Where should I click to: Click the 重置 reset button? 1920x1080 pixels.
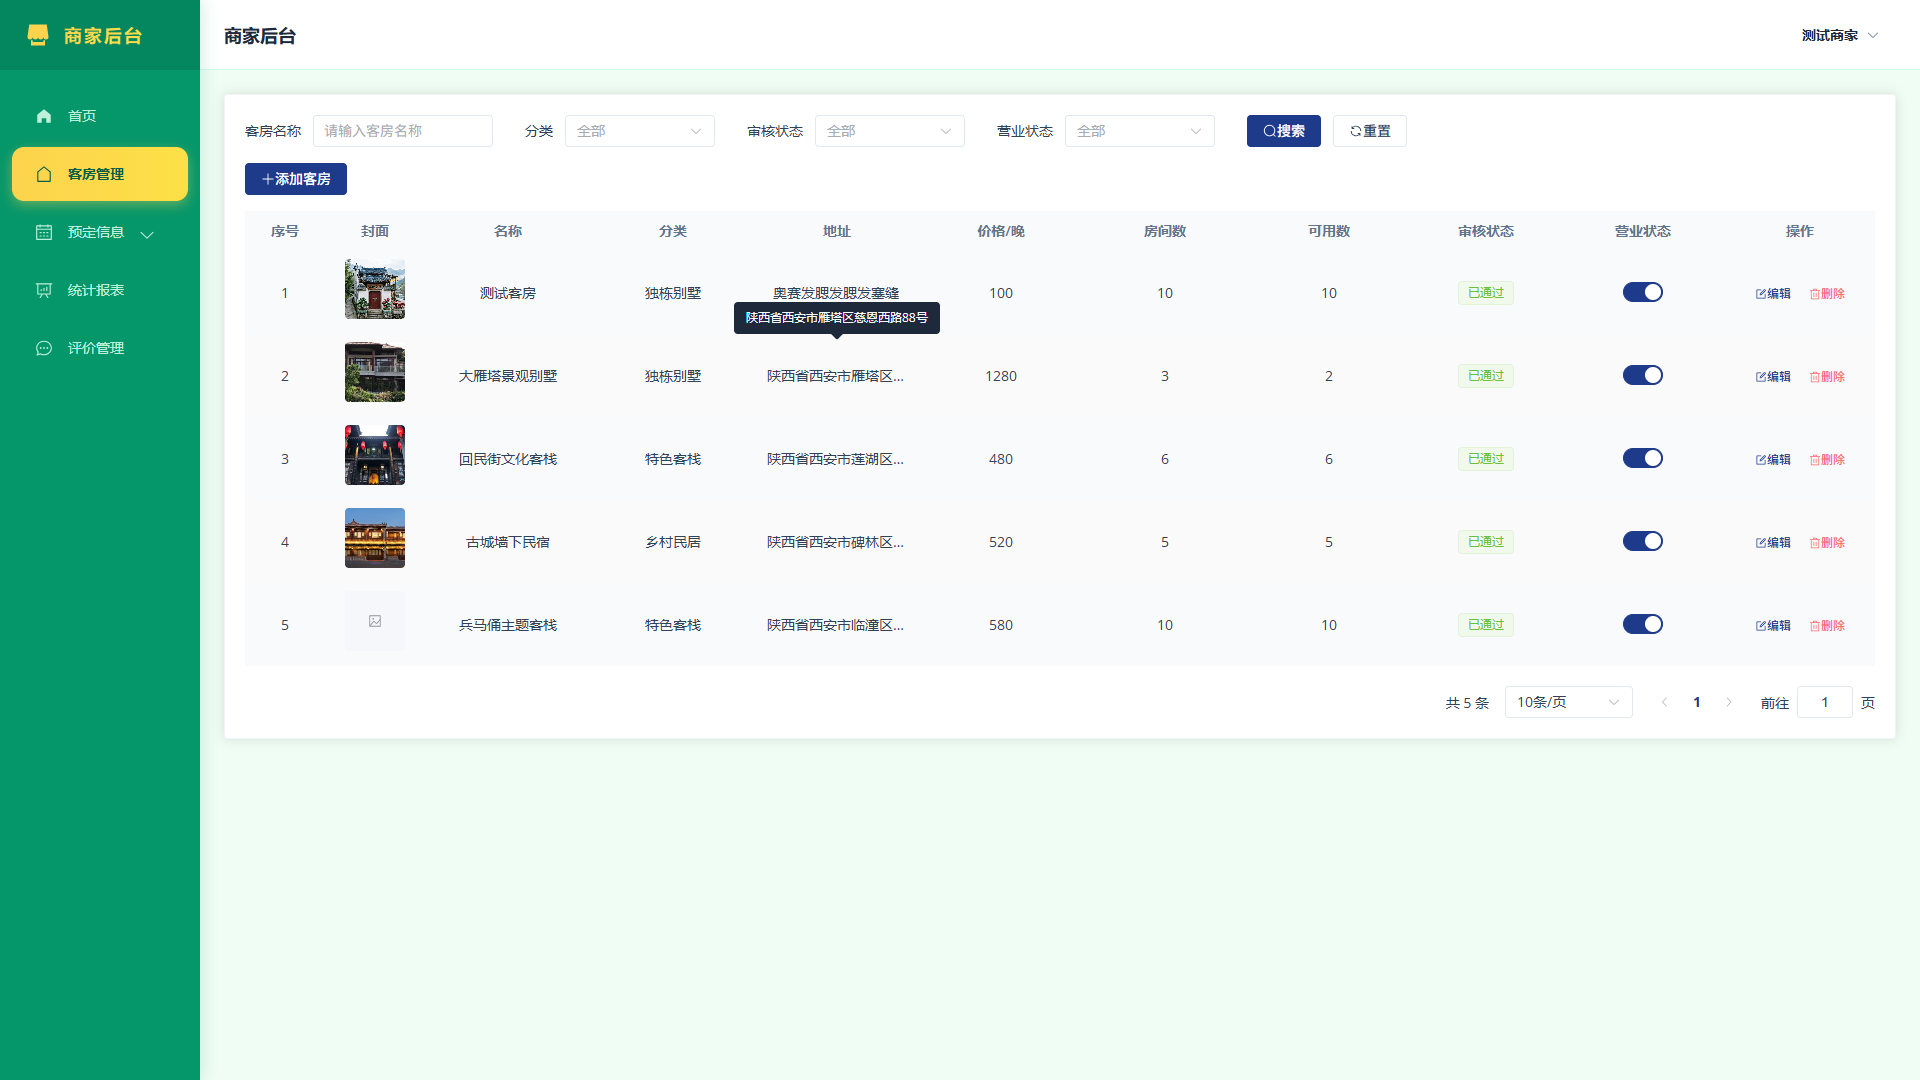click(x=1370, y=131)
